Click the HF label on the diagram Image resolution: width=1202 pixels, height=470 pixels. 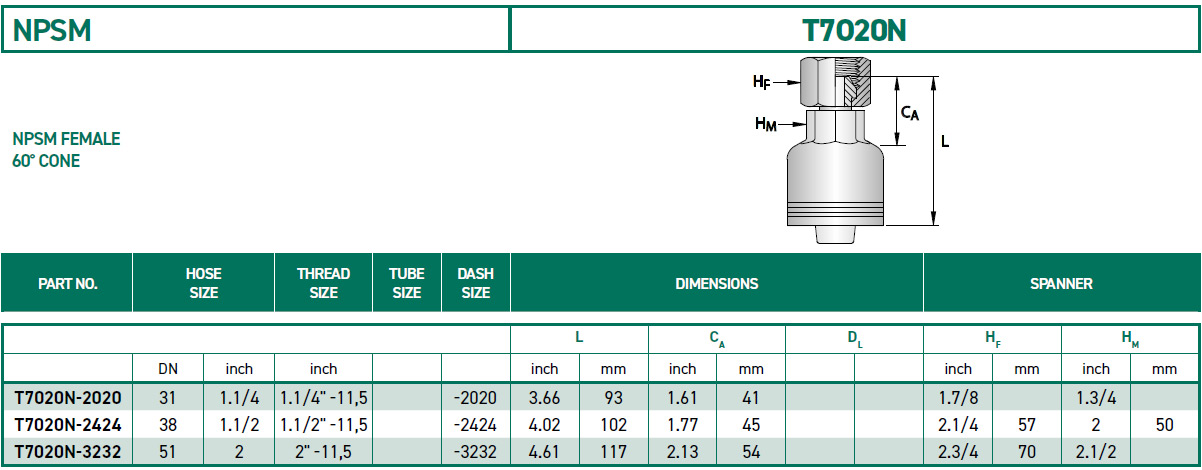(x=762, y=81)
